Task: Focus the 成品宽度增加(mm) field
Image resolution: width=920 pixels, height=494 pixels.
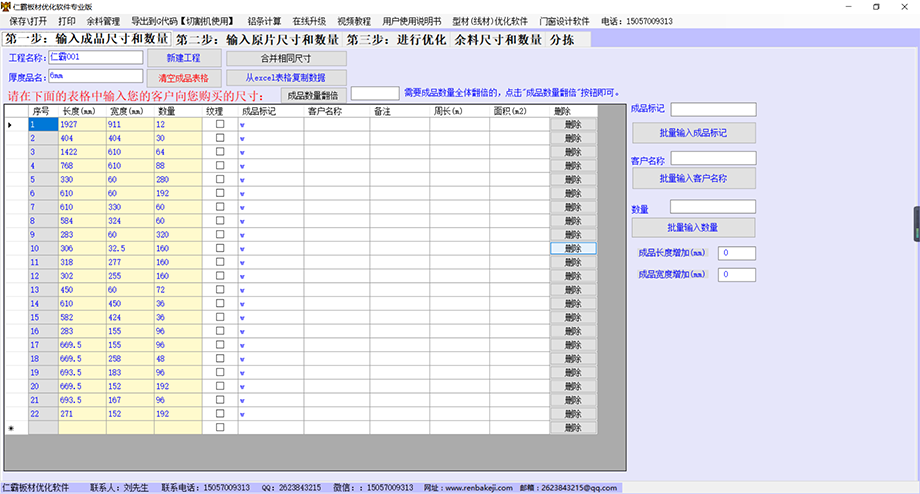Action: (737, 275)
